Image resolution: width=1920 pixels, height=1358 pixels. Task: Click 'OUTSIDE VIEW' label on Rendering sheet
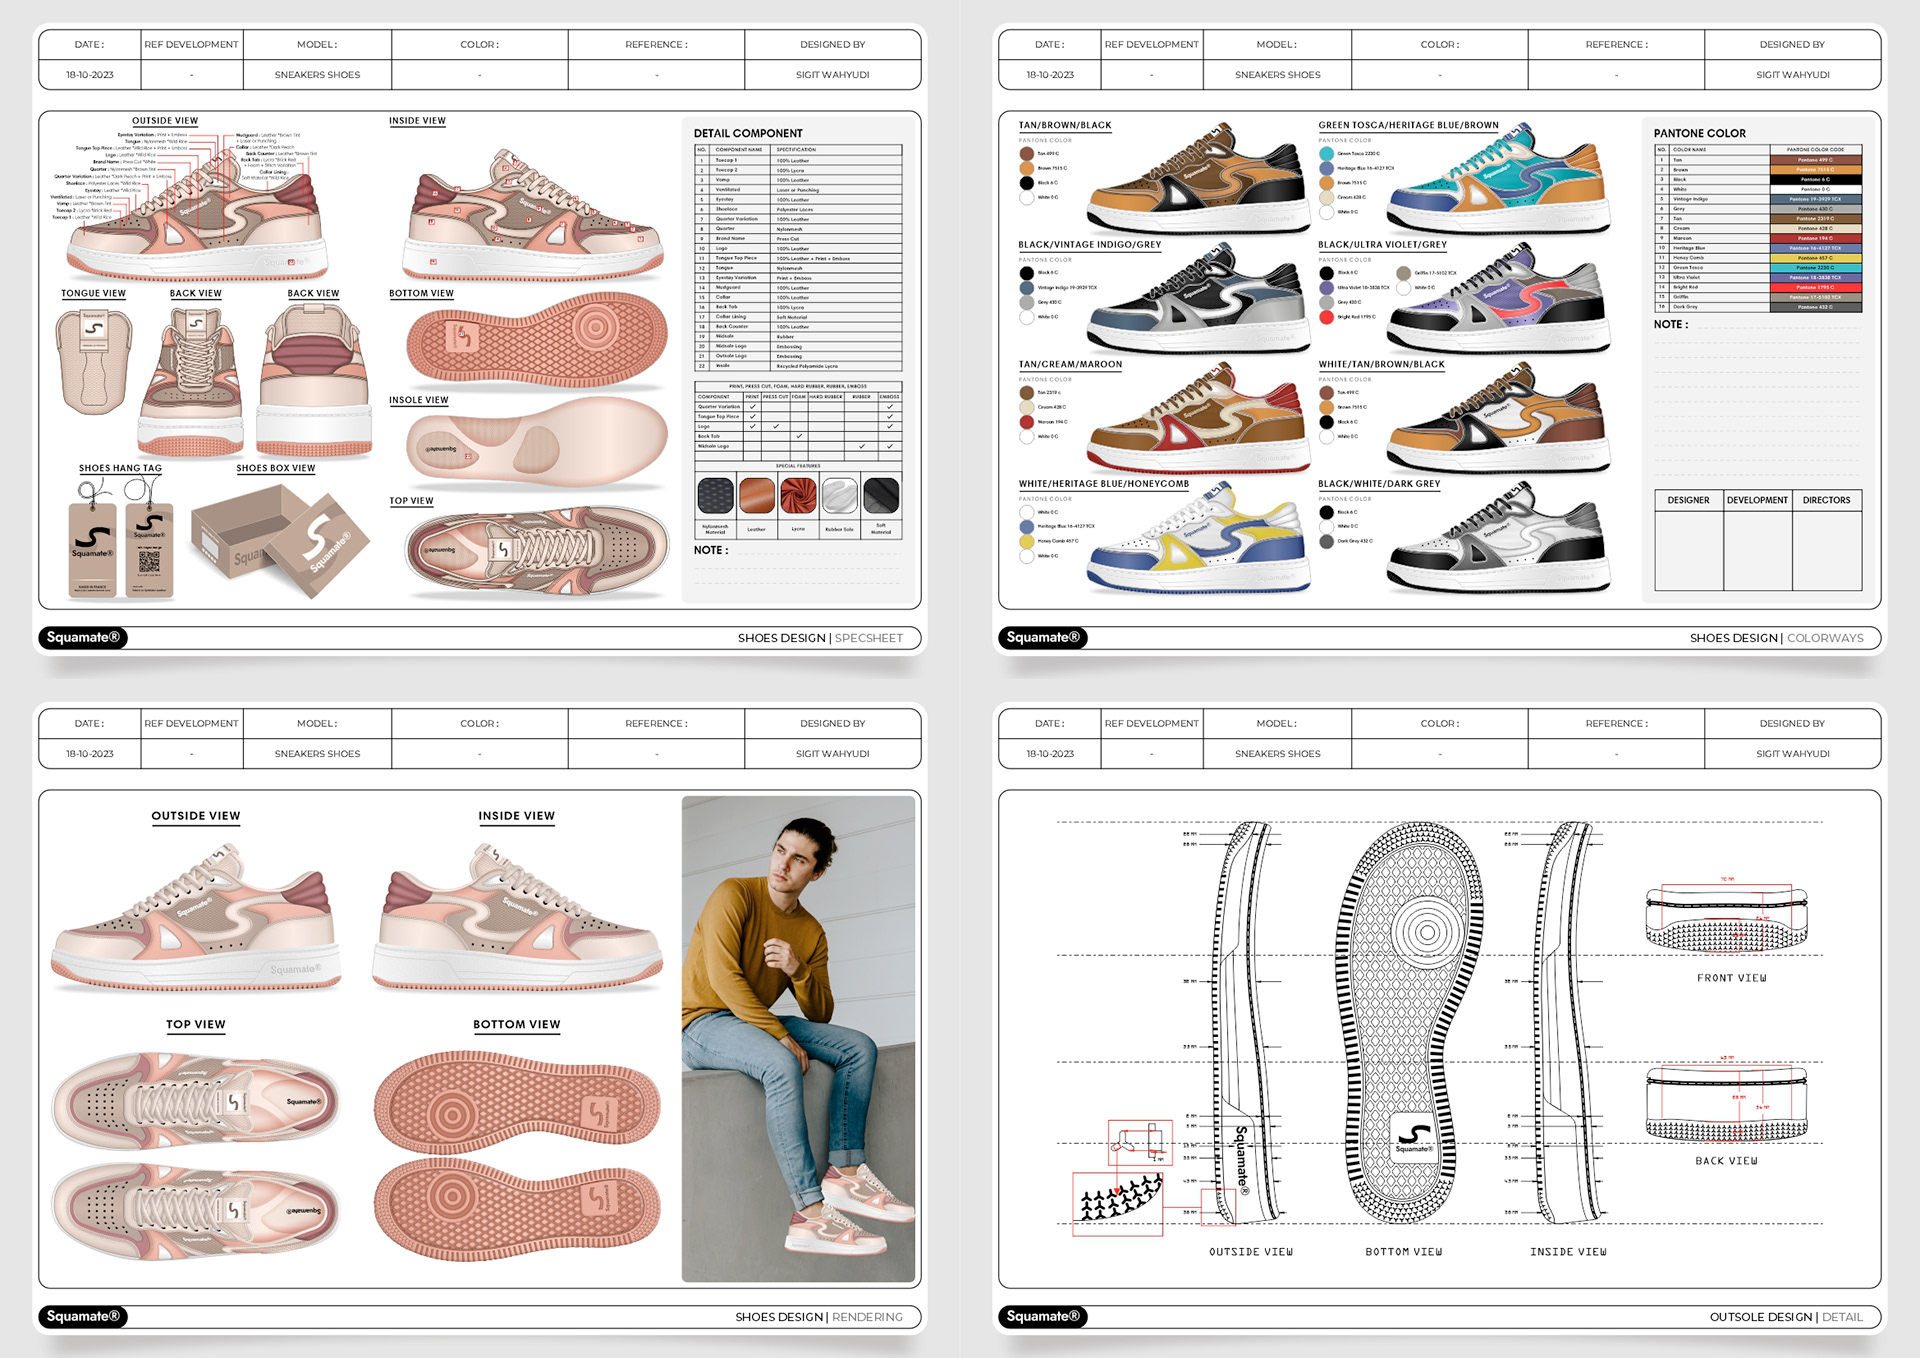tap(196, 816)
